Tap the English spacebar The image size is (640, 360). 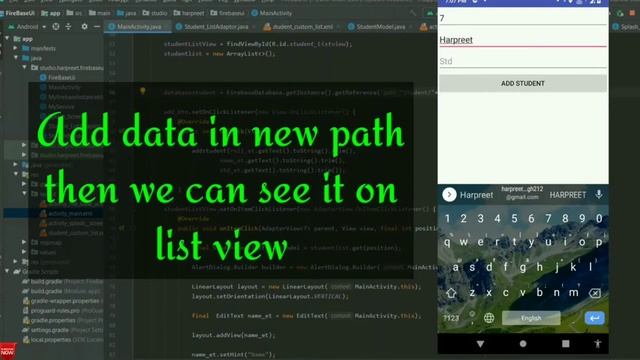coord(531,318)
